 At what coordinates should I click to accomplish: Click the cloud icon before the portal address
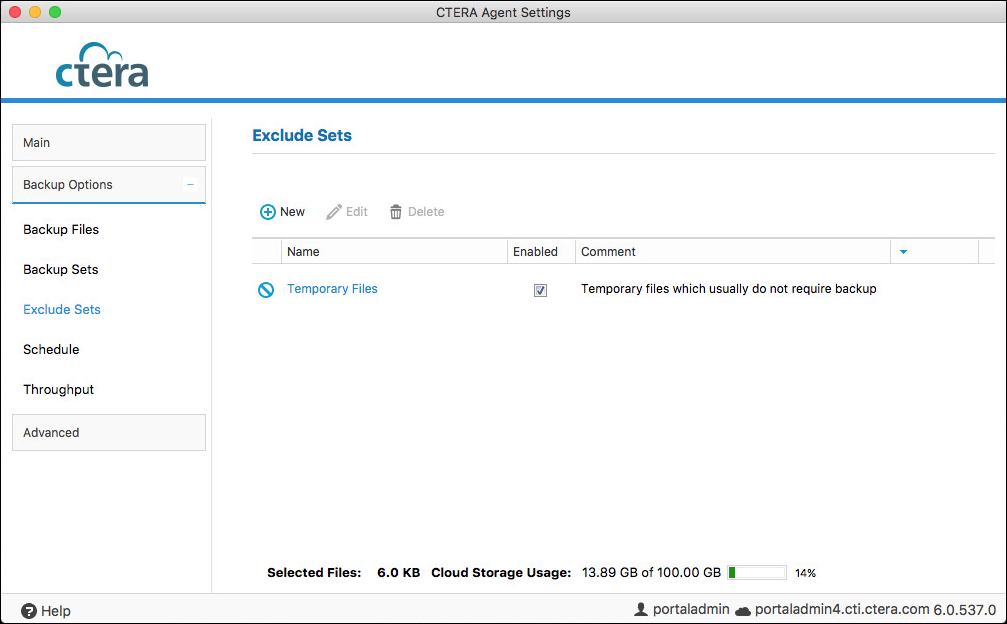742,611
